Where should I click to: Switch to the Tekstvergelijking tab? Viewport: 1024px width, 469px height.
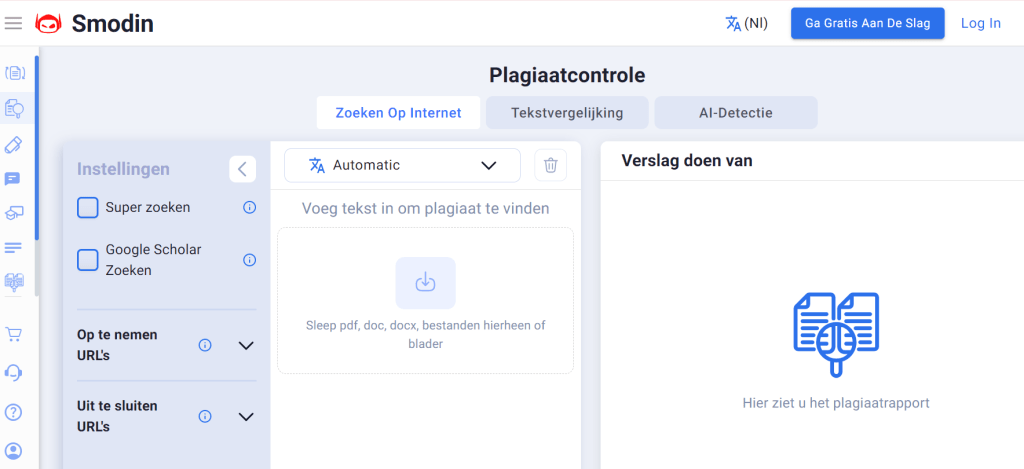coord(567,113)
